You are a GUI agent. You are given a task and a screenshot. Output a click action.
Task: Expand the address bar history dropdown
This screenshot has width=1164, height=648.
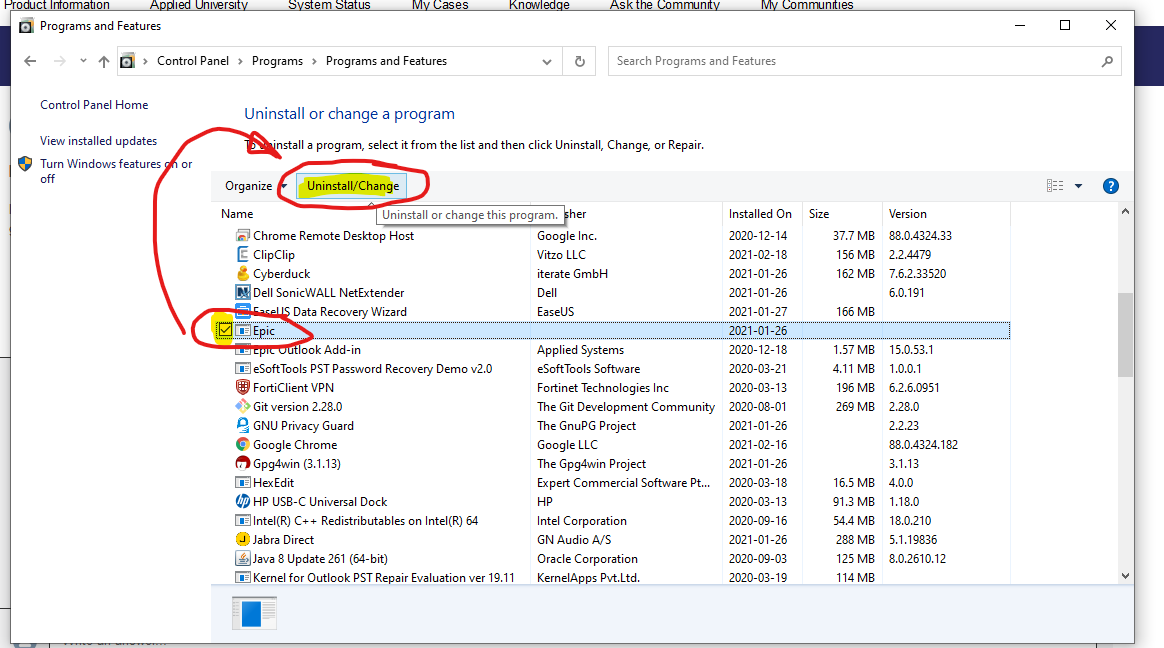547,62
